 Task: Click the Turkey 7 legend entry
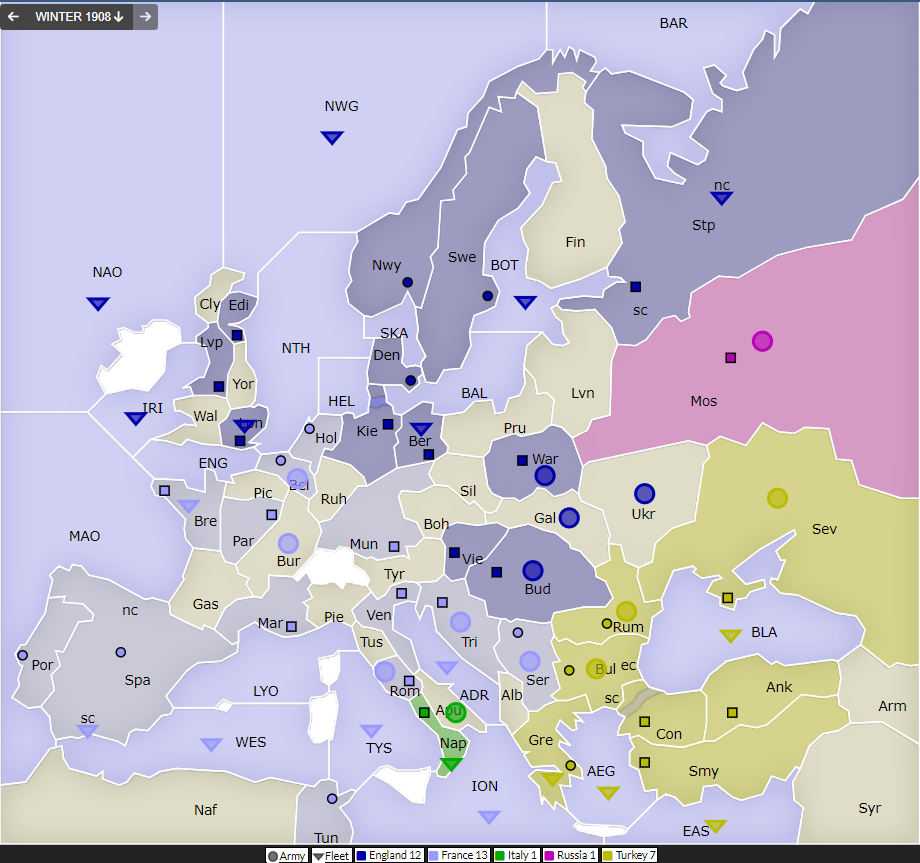(629, 855)
